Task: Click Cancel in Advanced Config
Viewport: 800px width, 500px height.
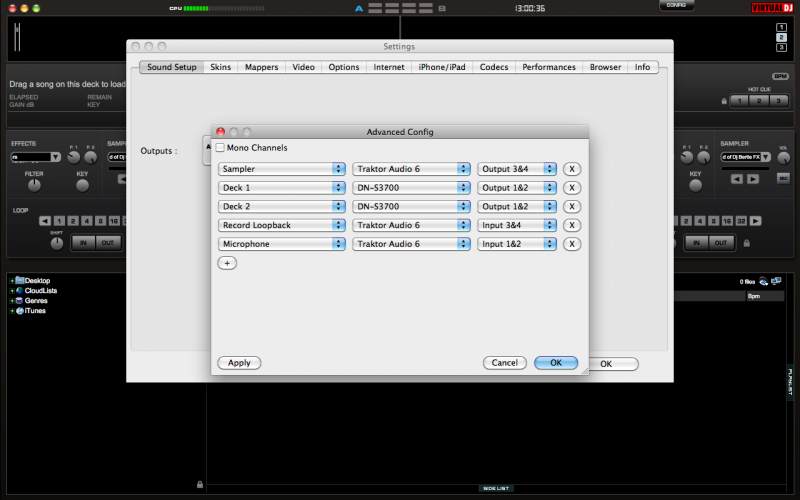Action: [504, 363]
